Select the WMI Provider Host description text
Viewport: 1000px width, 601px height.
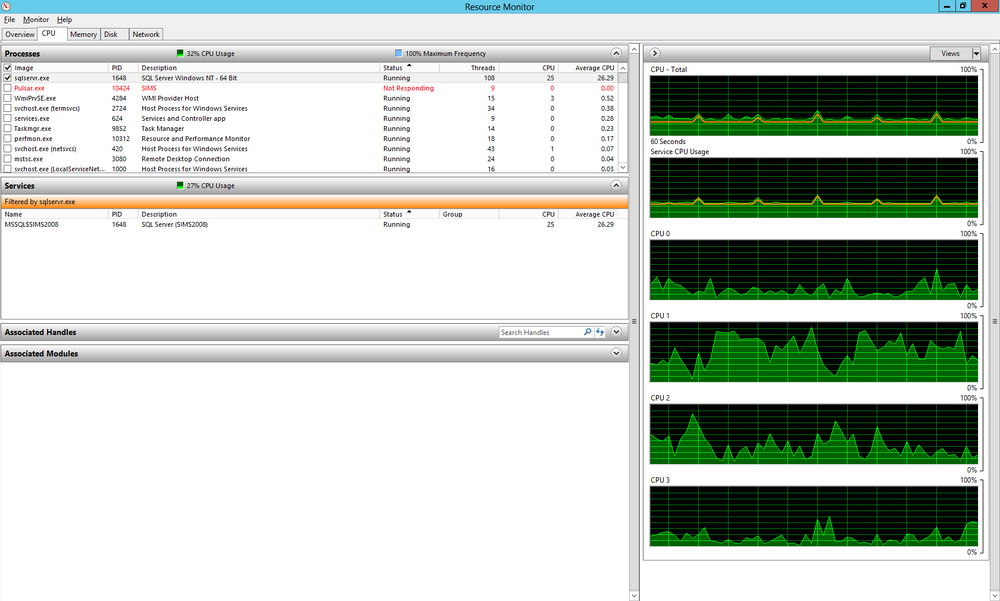[x=170, y=98]
